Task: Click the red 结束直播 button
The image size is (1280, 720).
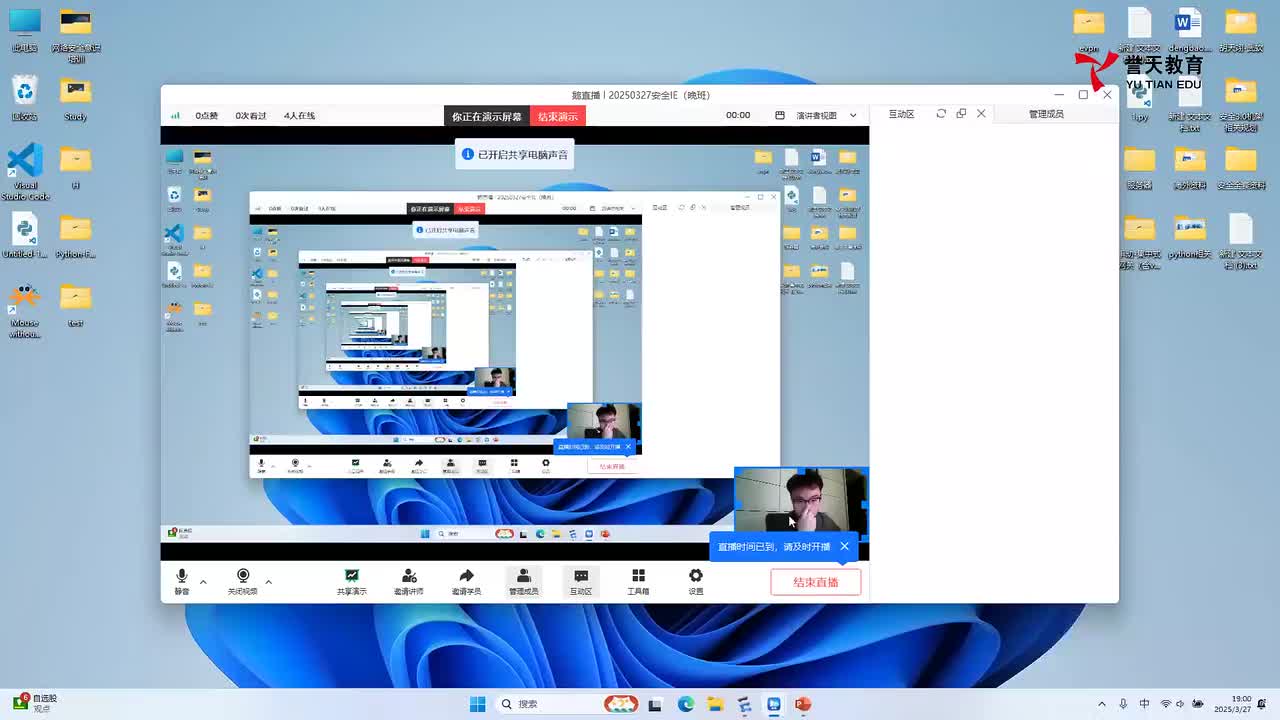Action: click(x=815, y=582)
